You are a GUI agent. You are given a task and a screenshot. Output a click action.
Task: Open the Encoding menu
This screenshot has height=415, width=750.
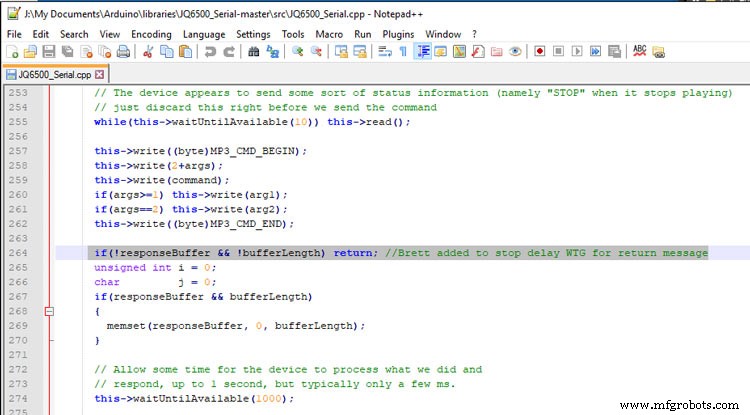(x=151, y=33)
